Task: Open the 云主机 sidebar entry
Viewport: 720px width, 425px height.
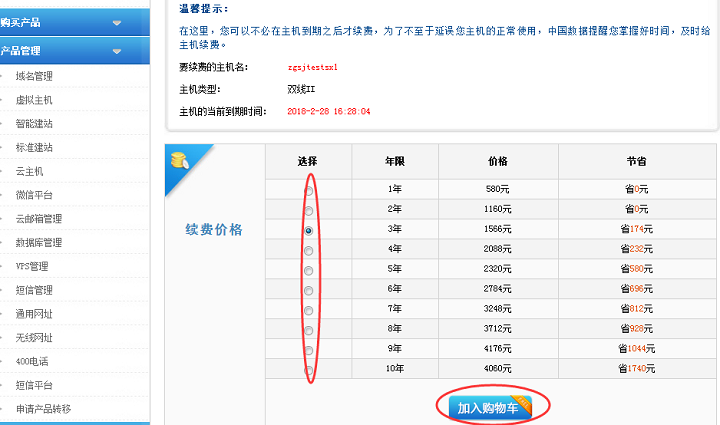Action: coord(29,171)
